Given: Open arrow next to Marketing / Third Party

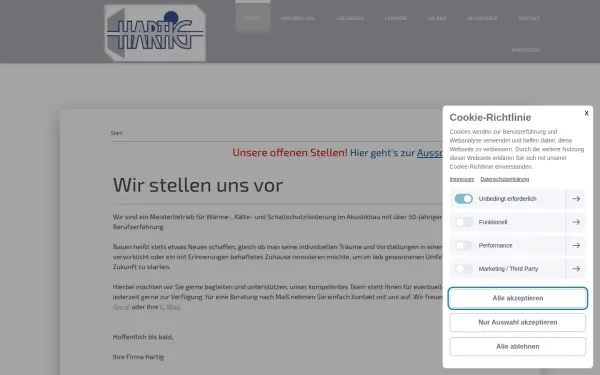Looking at the screenshot, I should pyautogui.click(x=576, y=269).
